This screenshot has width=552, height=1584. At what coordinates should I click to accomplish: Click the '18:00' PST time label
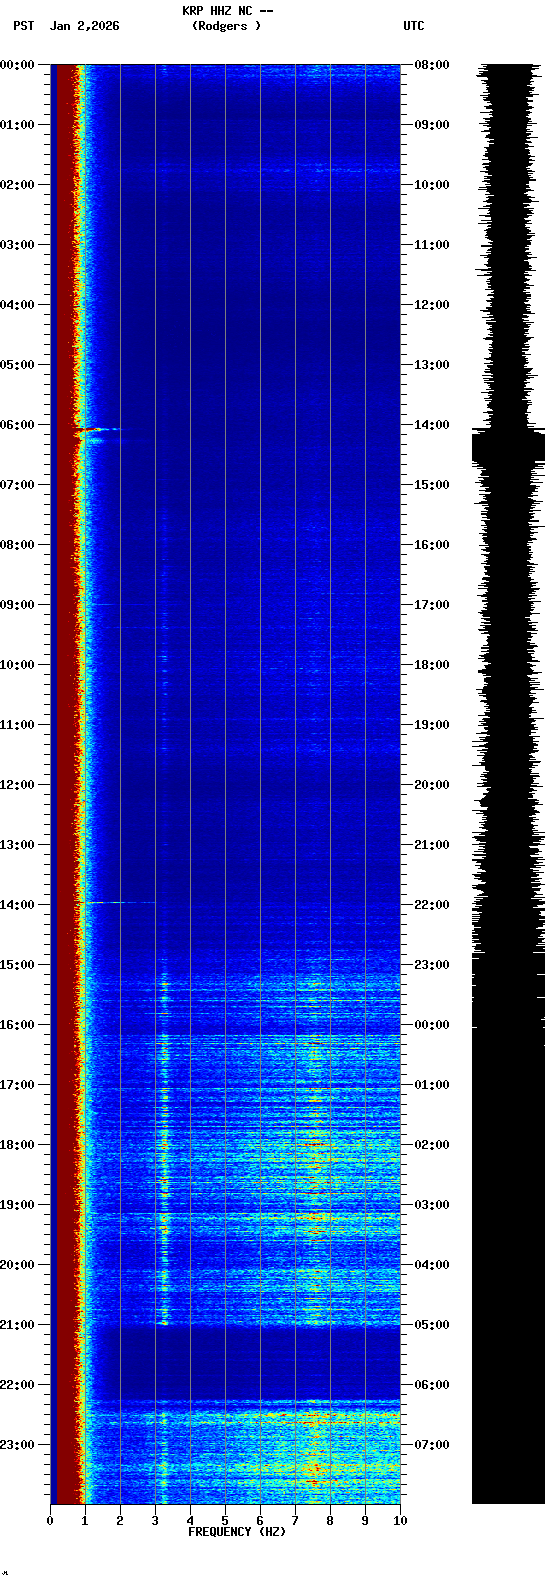17,1145
